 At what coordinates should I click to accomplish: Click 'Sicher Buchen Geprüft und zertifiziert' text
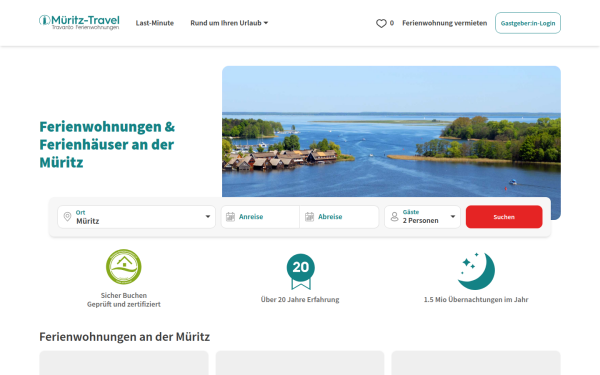coord(124,300)
